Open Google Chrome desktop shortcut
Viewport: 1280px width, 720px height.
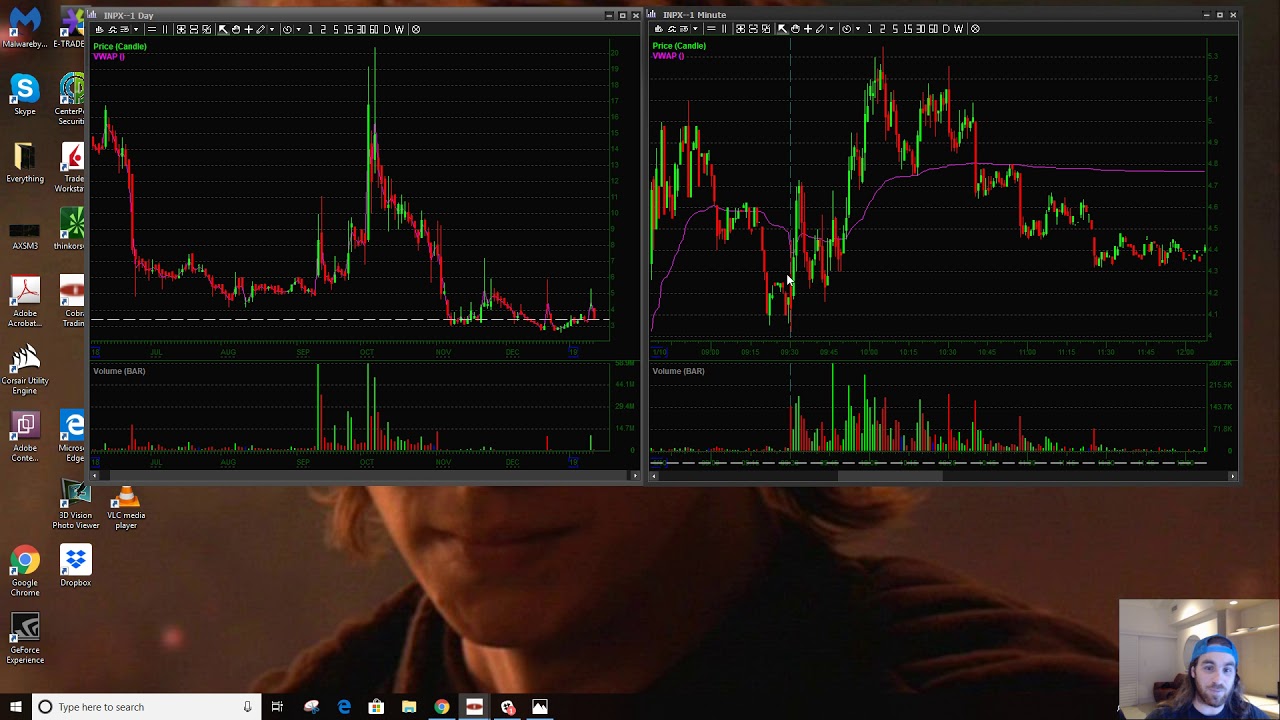(x=25, y=571)
